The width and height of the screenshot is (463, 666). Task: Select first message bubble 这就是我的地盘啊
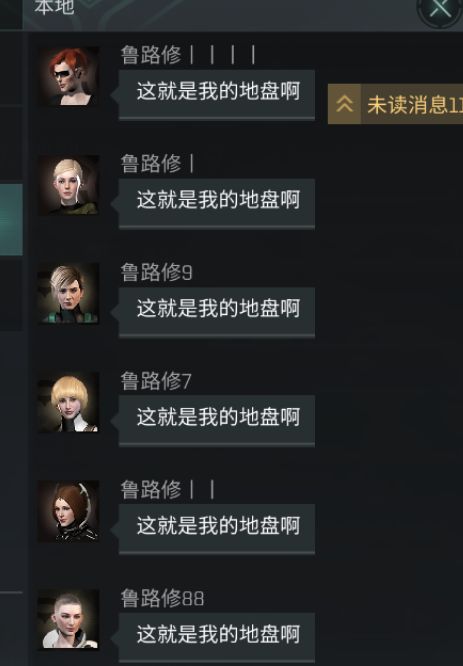217,94
